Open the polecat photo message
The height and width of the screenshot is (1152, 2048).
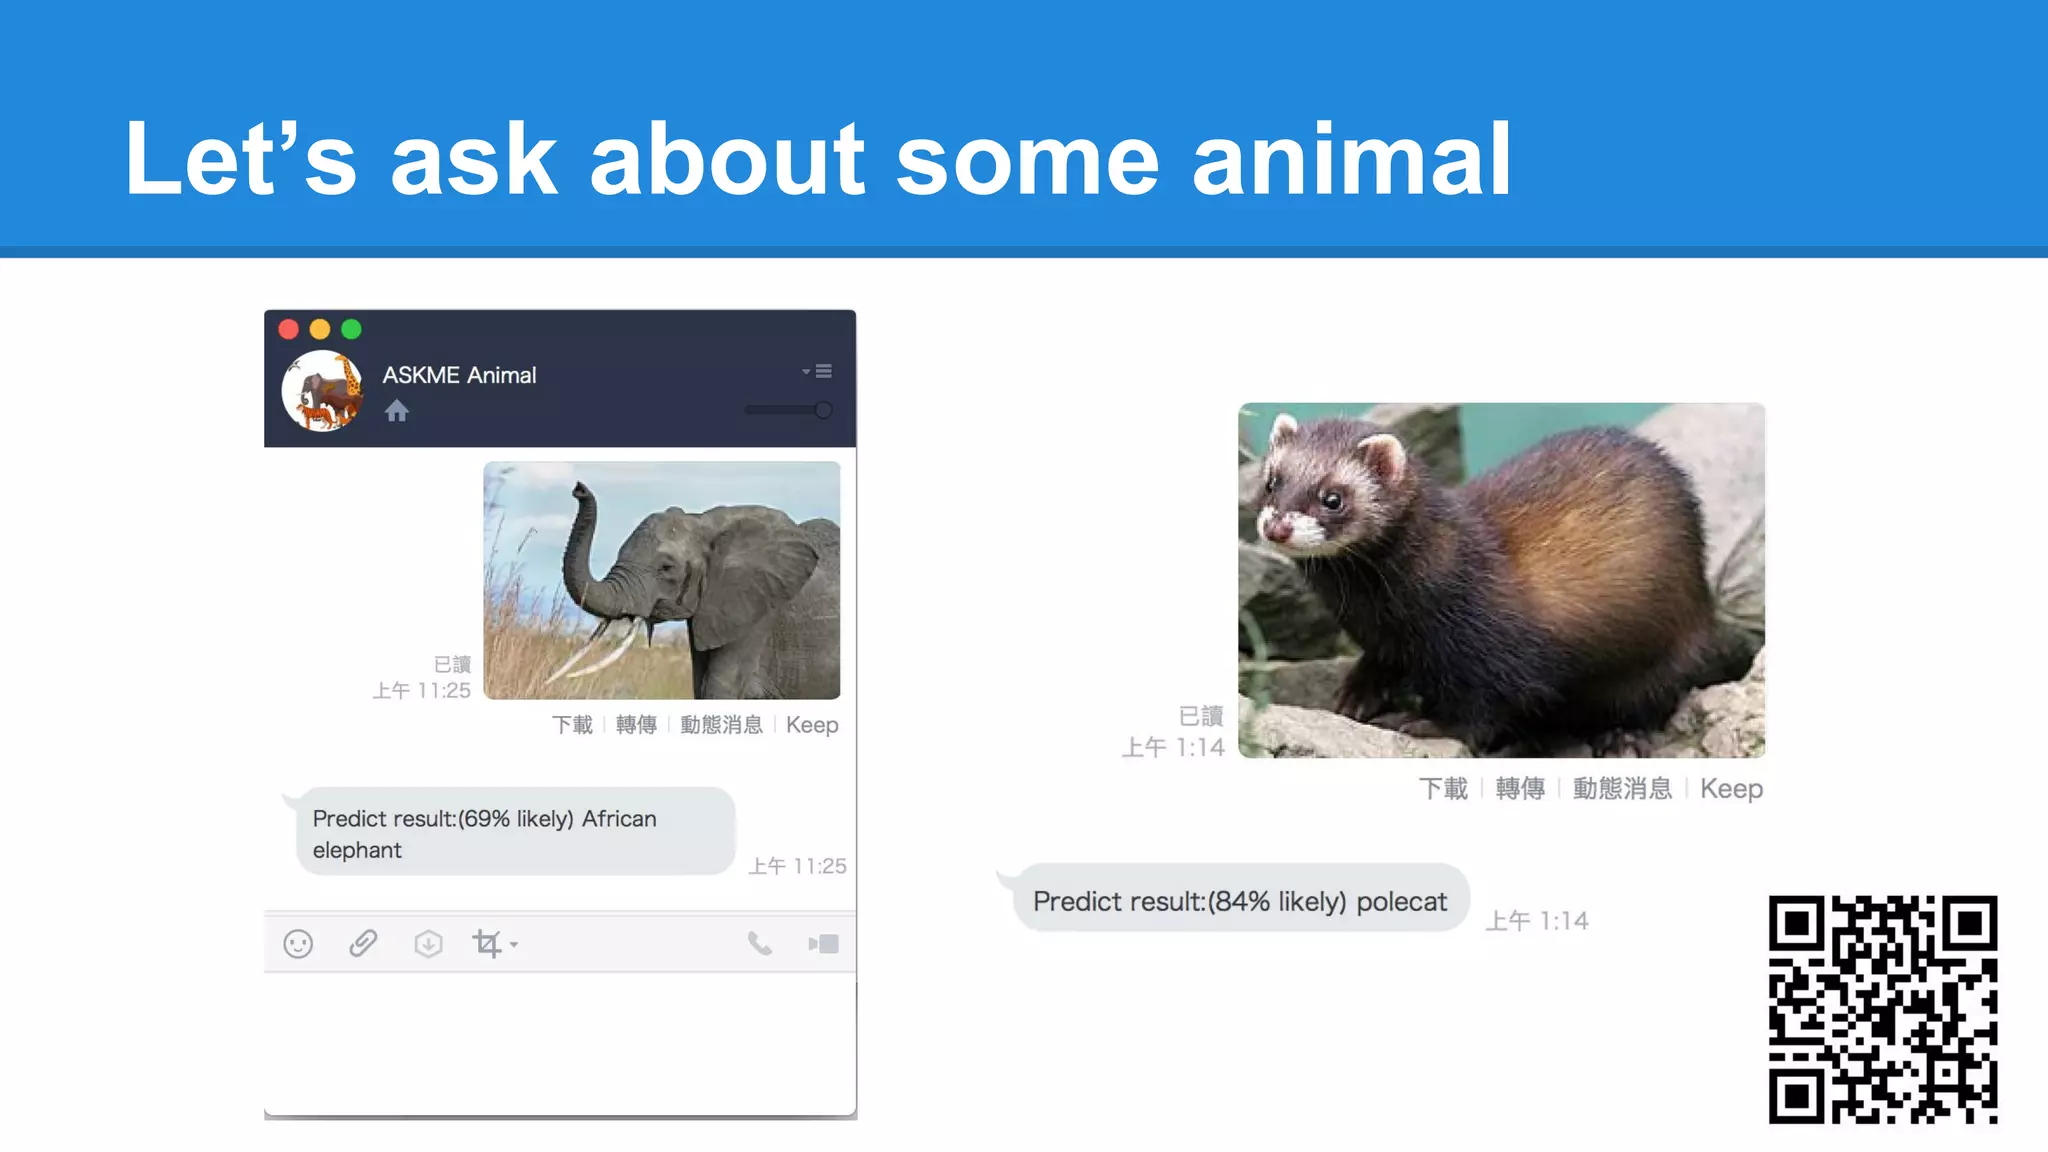pyautogui.click(x=1502, y=580)
